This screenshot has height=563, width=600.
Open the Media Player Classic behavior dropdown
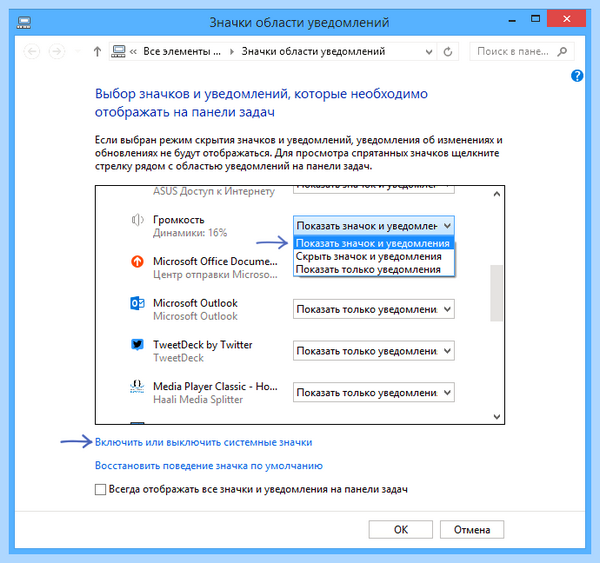(x=373, y=393)
